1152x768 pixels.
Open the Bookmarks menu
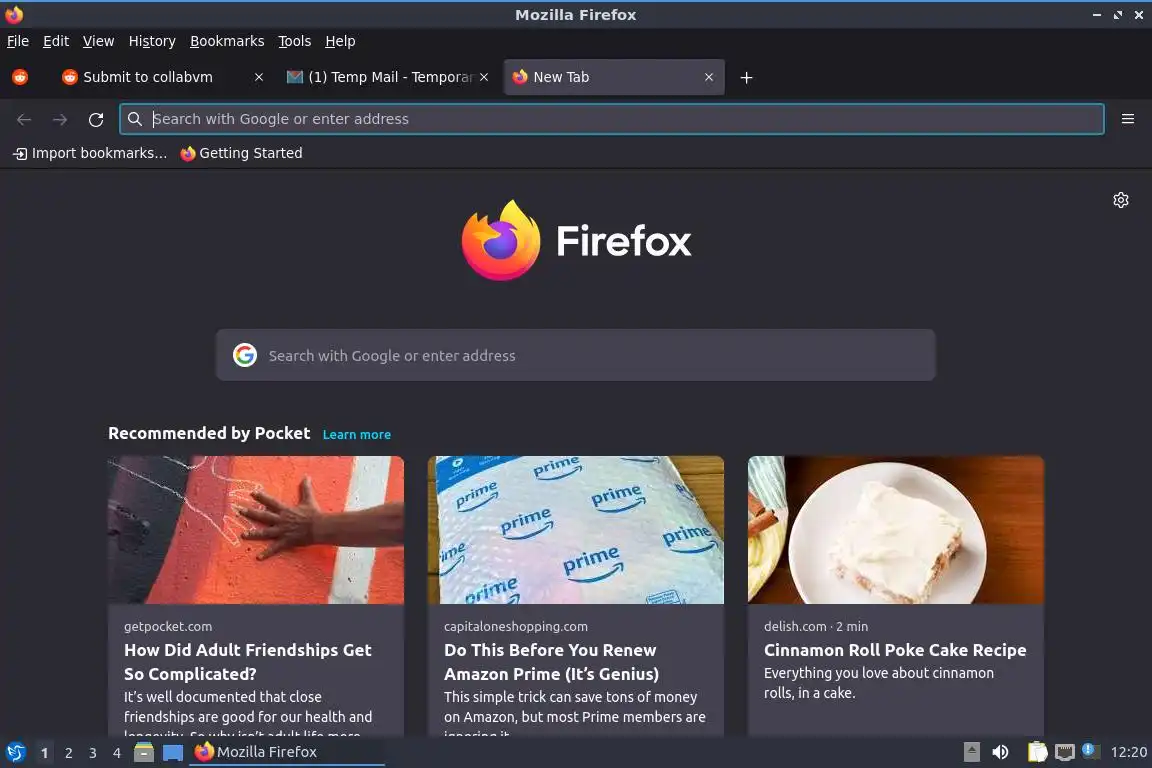tap(227, 41)
